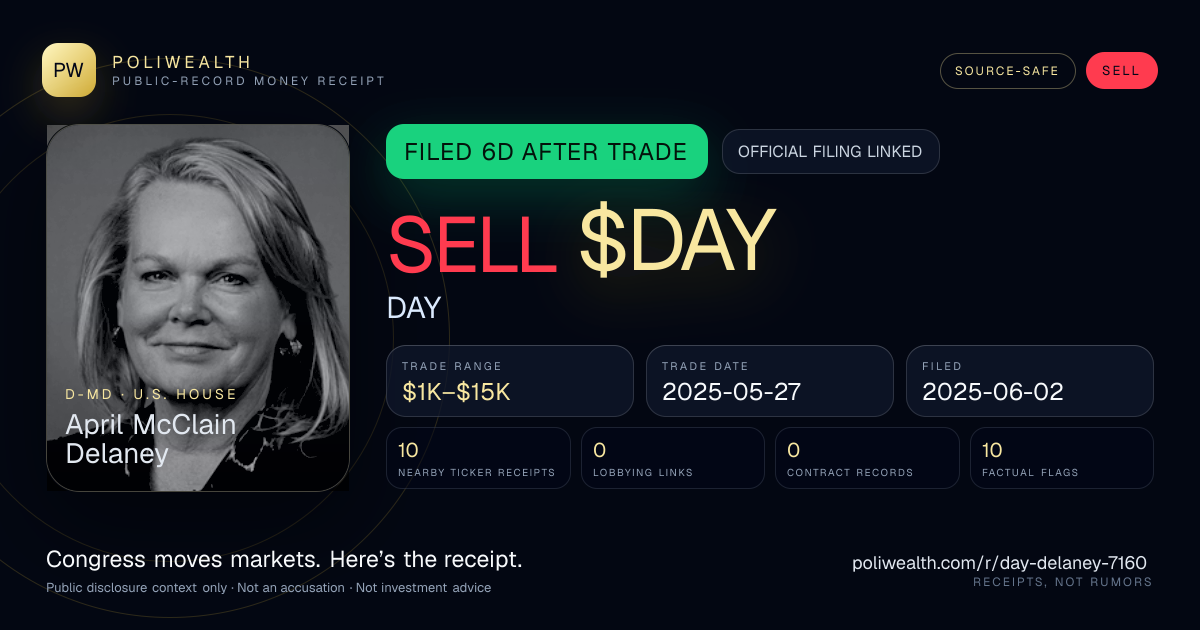The image size is (1200, 630).
Task: Click the D-MD · U.S. House label
Action: coord(151,394)
